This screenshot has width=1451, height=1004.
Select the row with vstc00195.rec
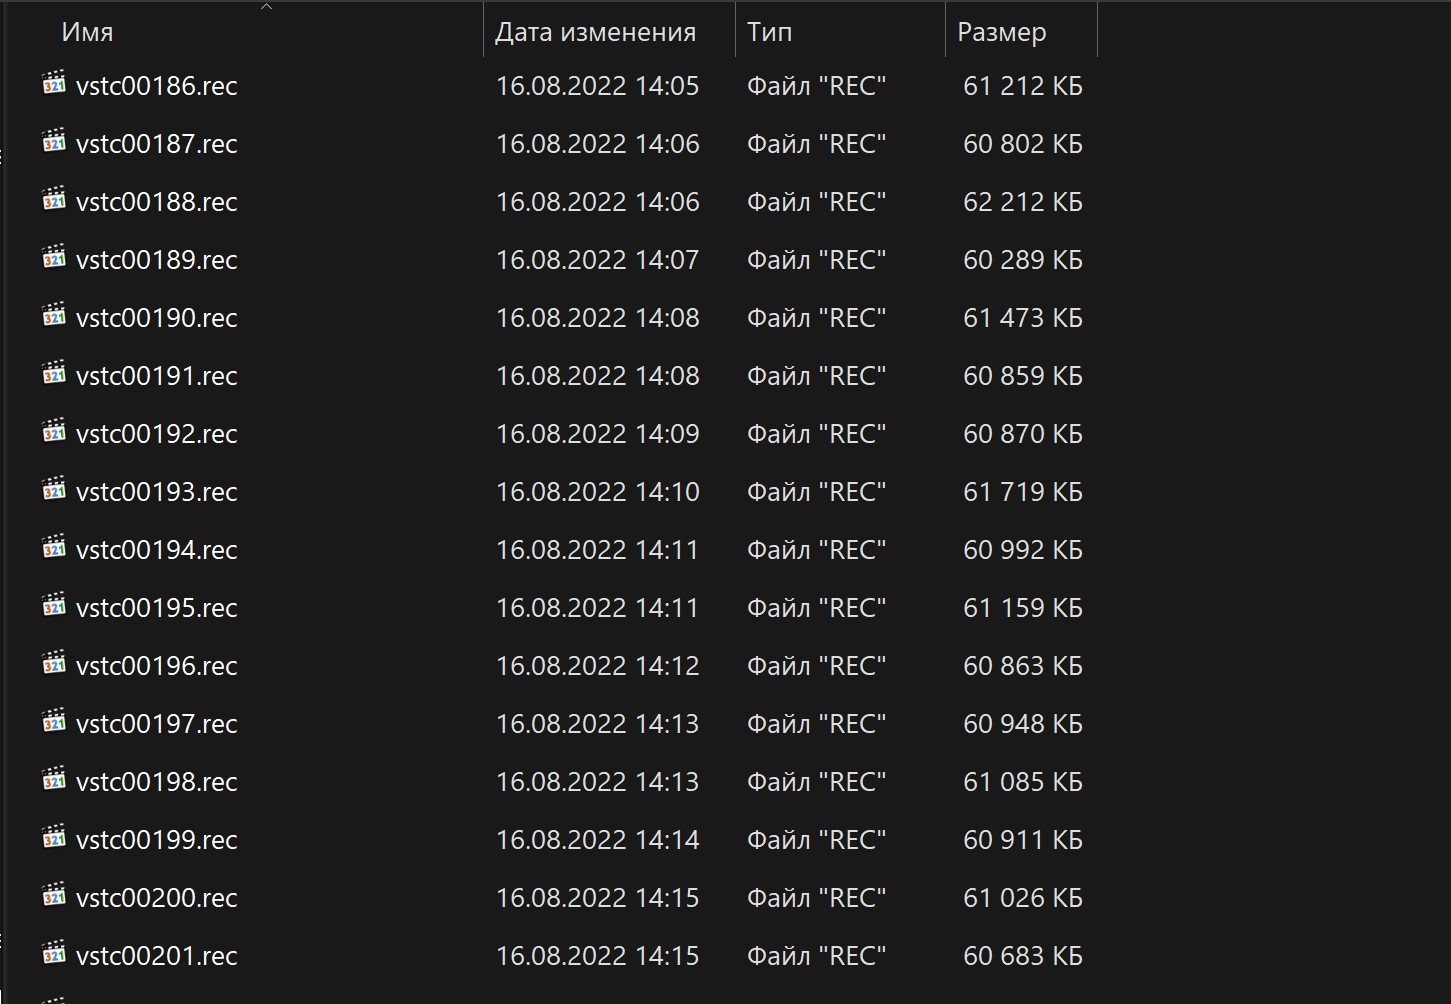[x=156, y=608]
